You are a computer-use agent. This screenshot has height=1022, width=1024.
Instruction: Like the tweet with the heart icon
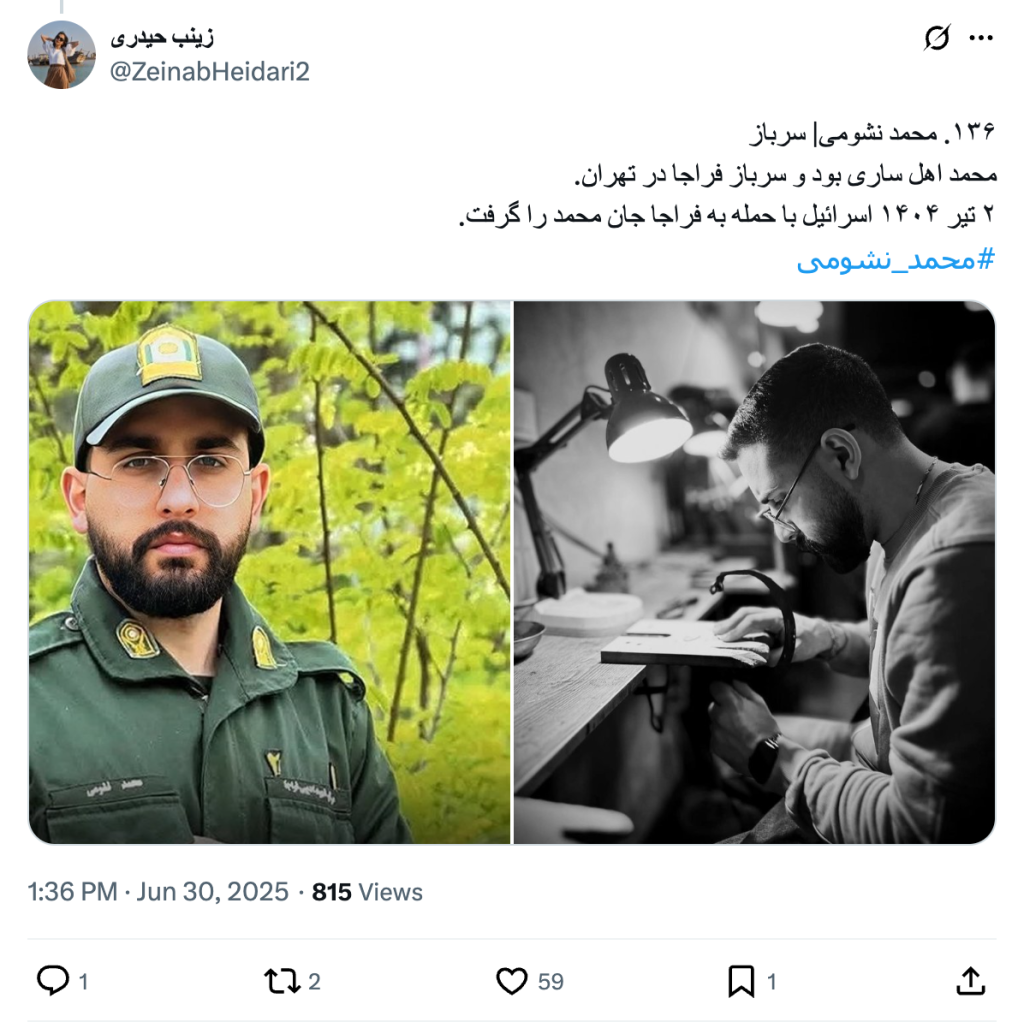click(x=511, y=981)
